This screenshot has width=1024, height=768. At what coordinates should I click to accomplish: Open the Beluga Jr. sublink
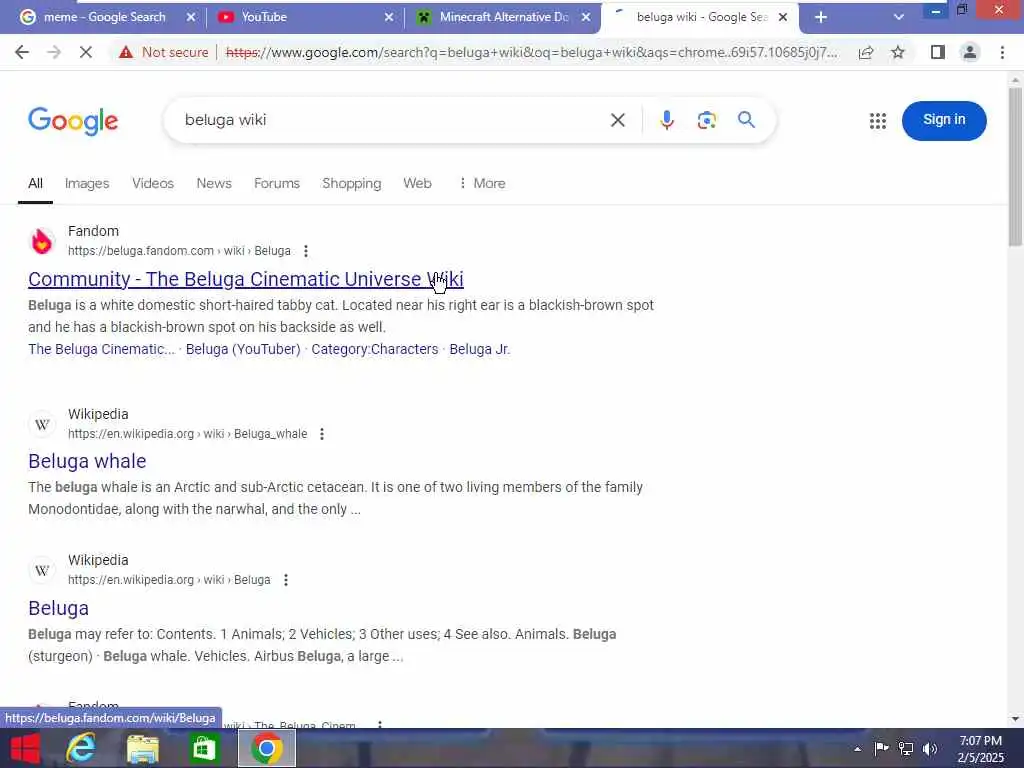pos(480,349)
